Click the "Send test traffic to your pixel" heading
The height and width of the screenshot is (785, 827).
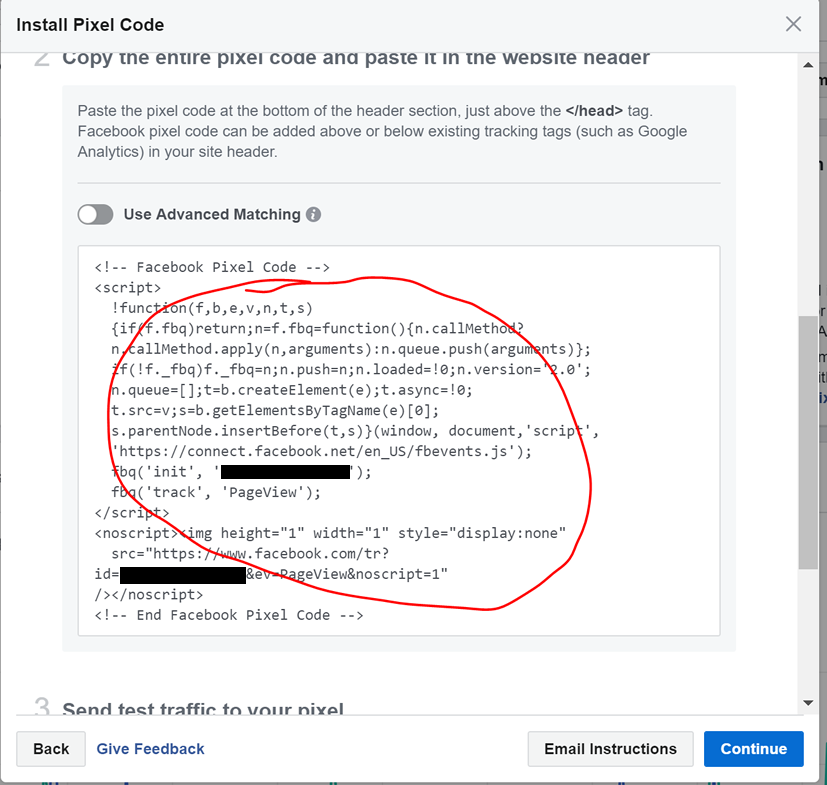point(203,707)
